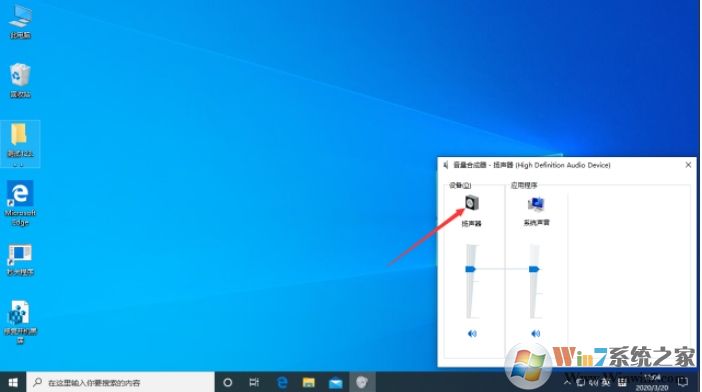
Task: Click the network icon in system tray
Action: [581, 382]
